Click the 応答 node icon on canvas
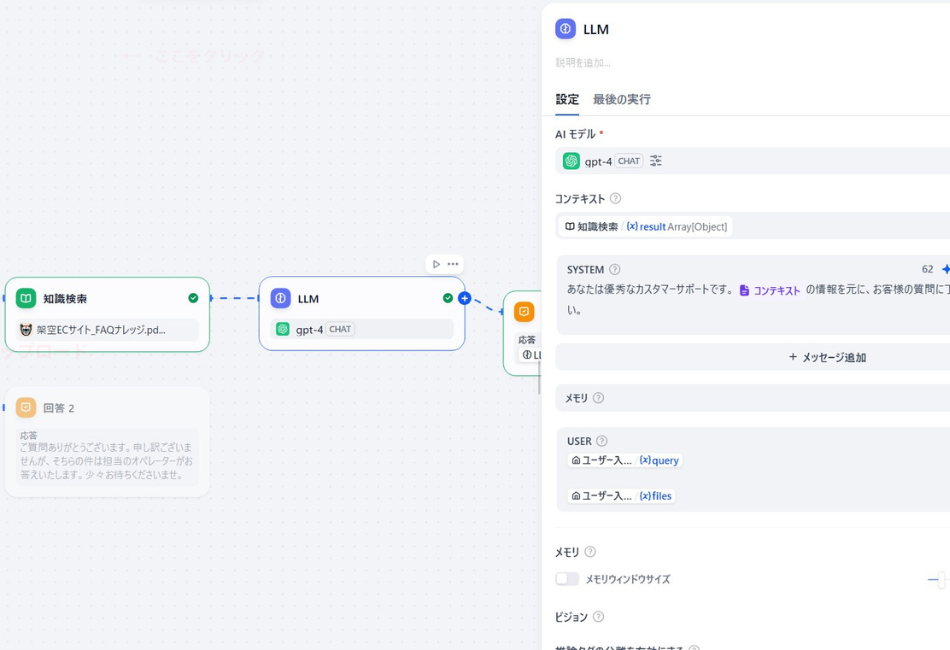 [524, 311]
